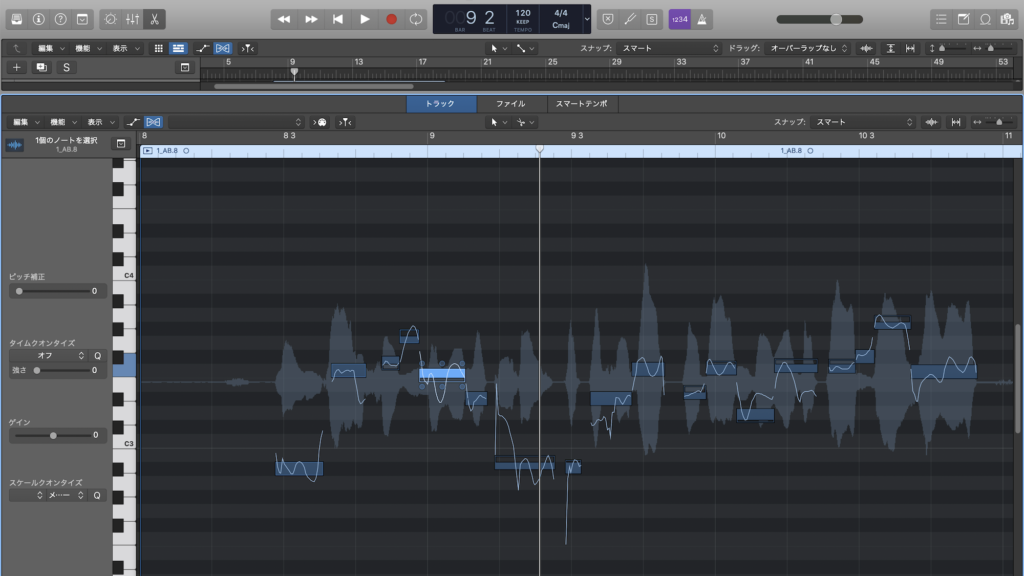Open the tracks area 機能 menu
This screenshot has width=1024, height=576.
pyautogui.click(x=88, y=48)
